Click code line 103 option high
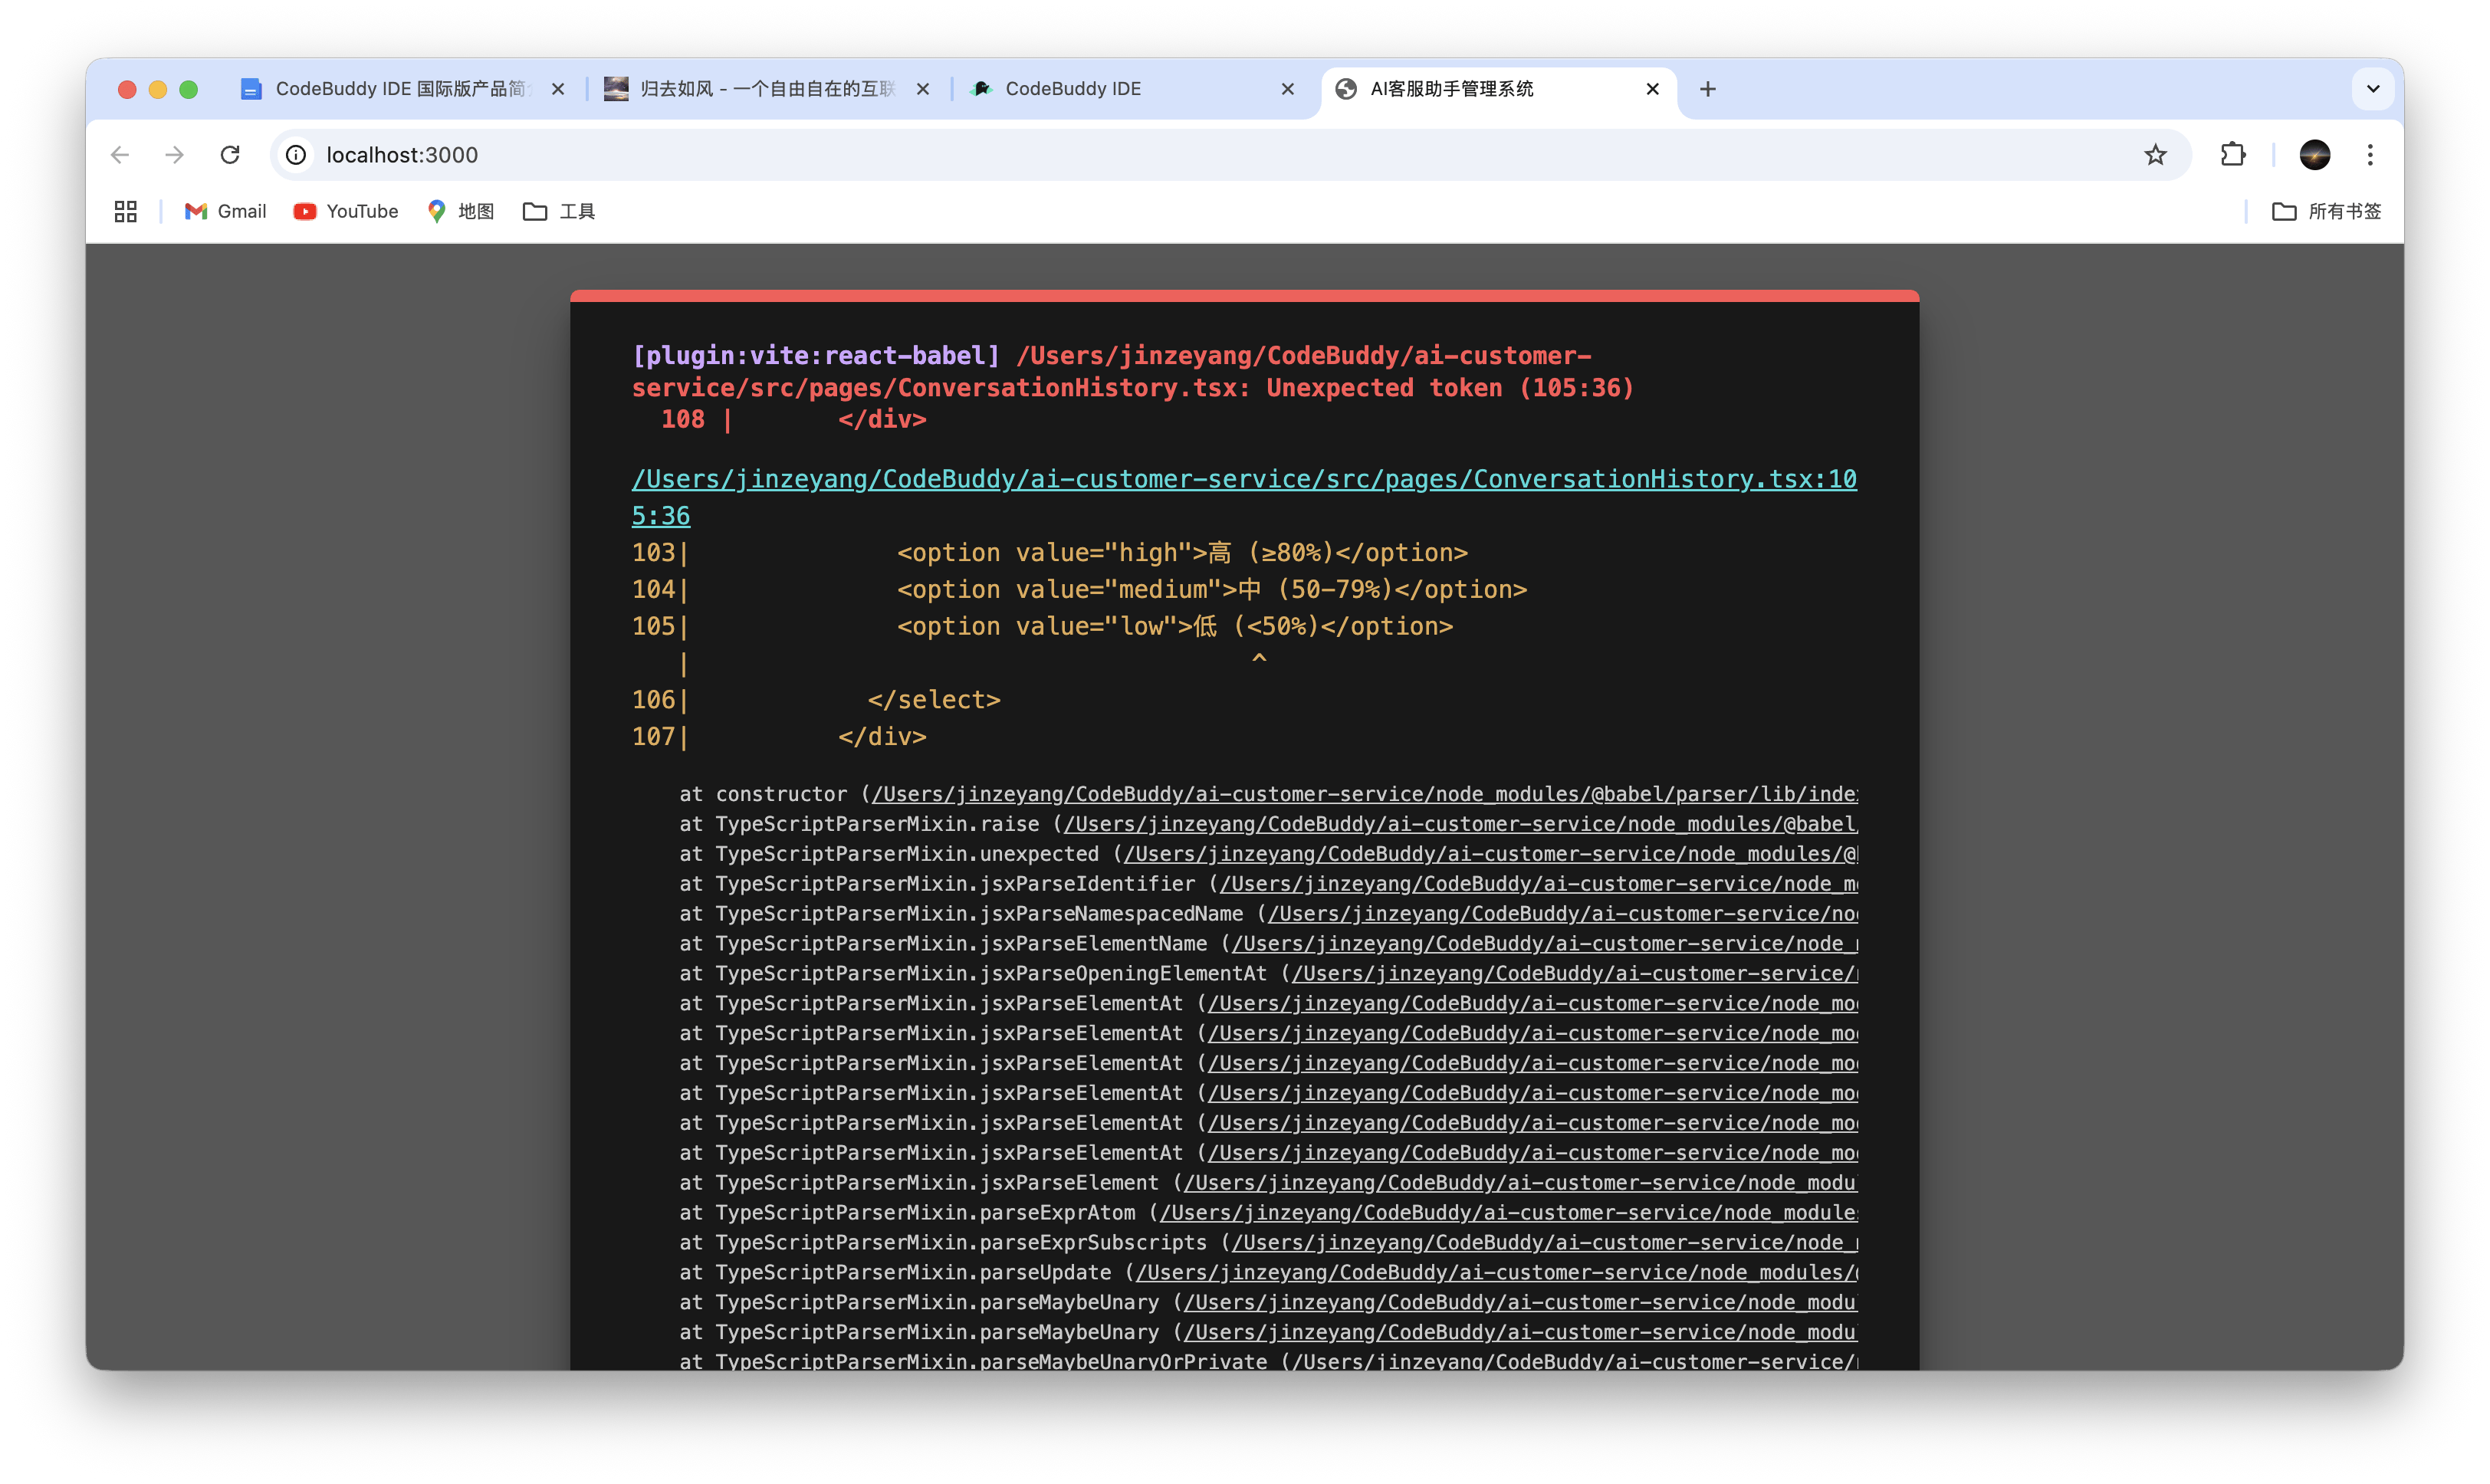Screen dimensions: 2490x1484 (x=1182, y=553)
